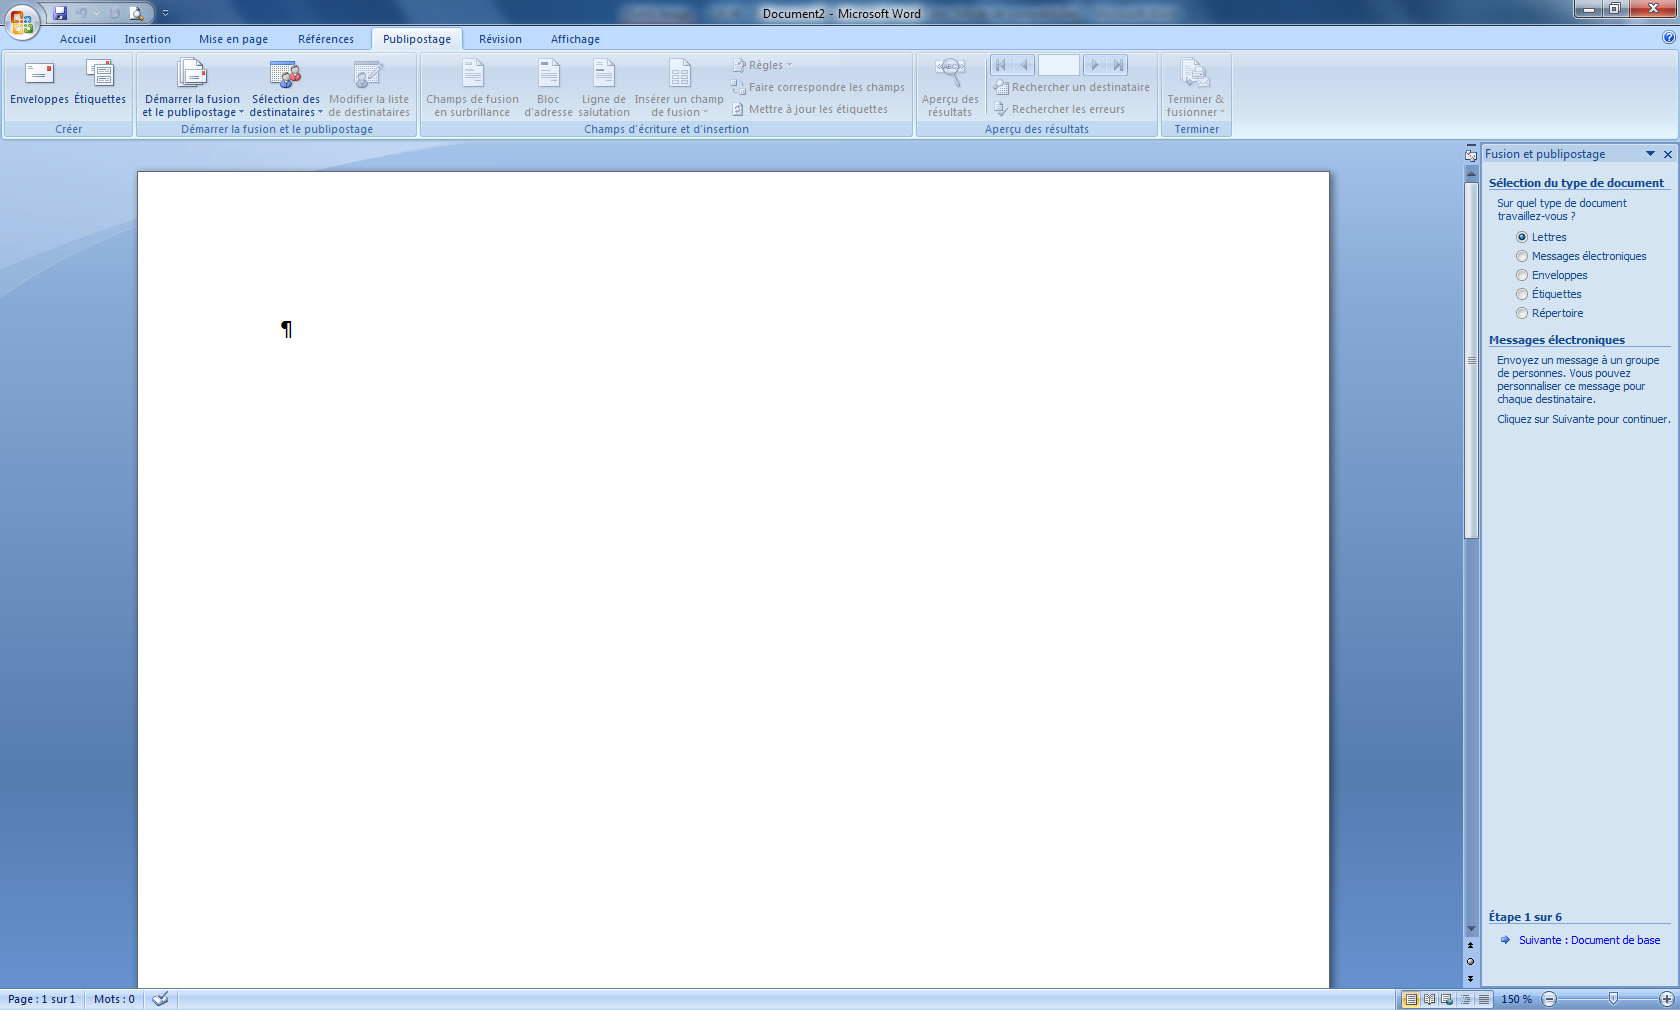Toggle Aperçu des résultats

(950, 88)
